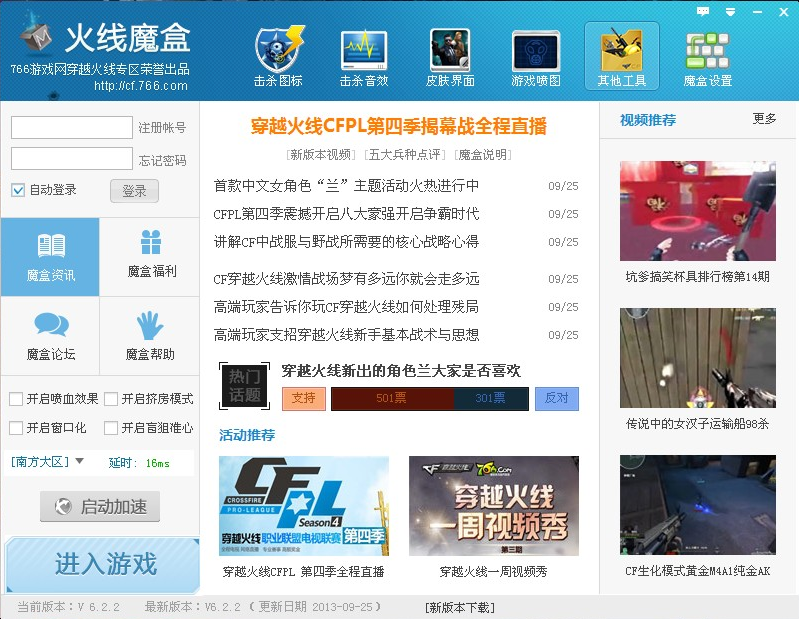Click the 启动加速 accelerate button
Viewport: 799px width, 619px height.
(x=100, y=506)
